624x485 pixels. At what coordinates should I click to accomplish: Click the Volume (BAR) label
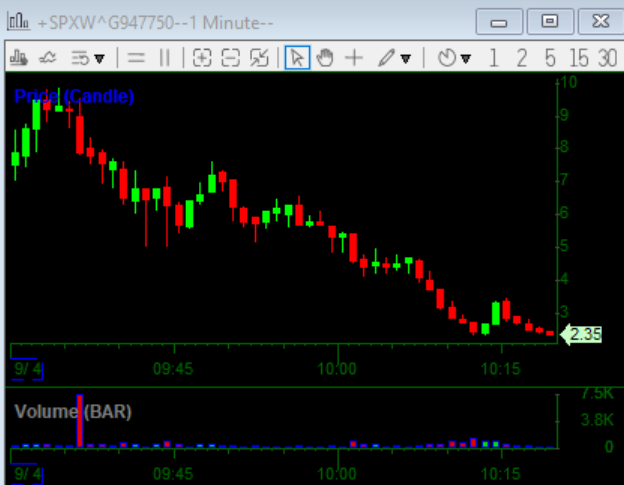[73, 411]
